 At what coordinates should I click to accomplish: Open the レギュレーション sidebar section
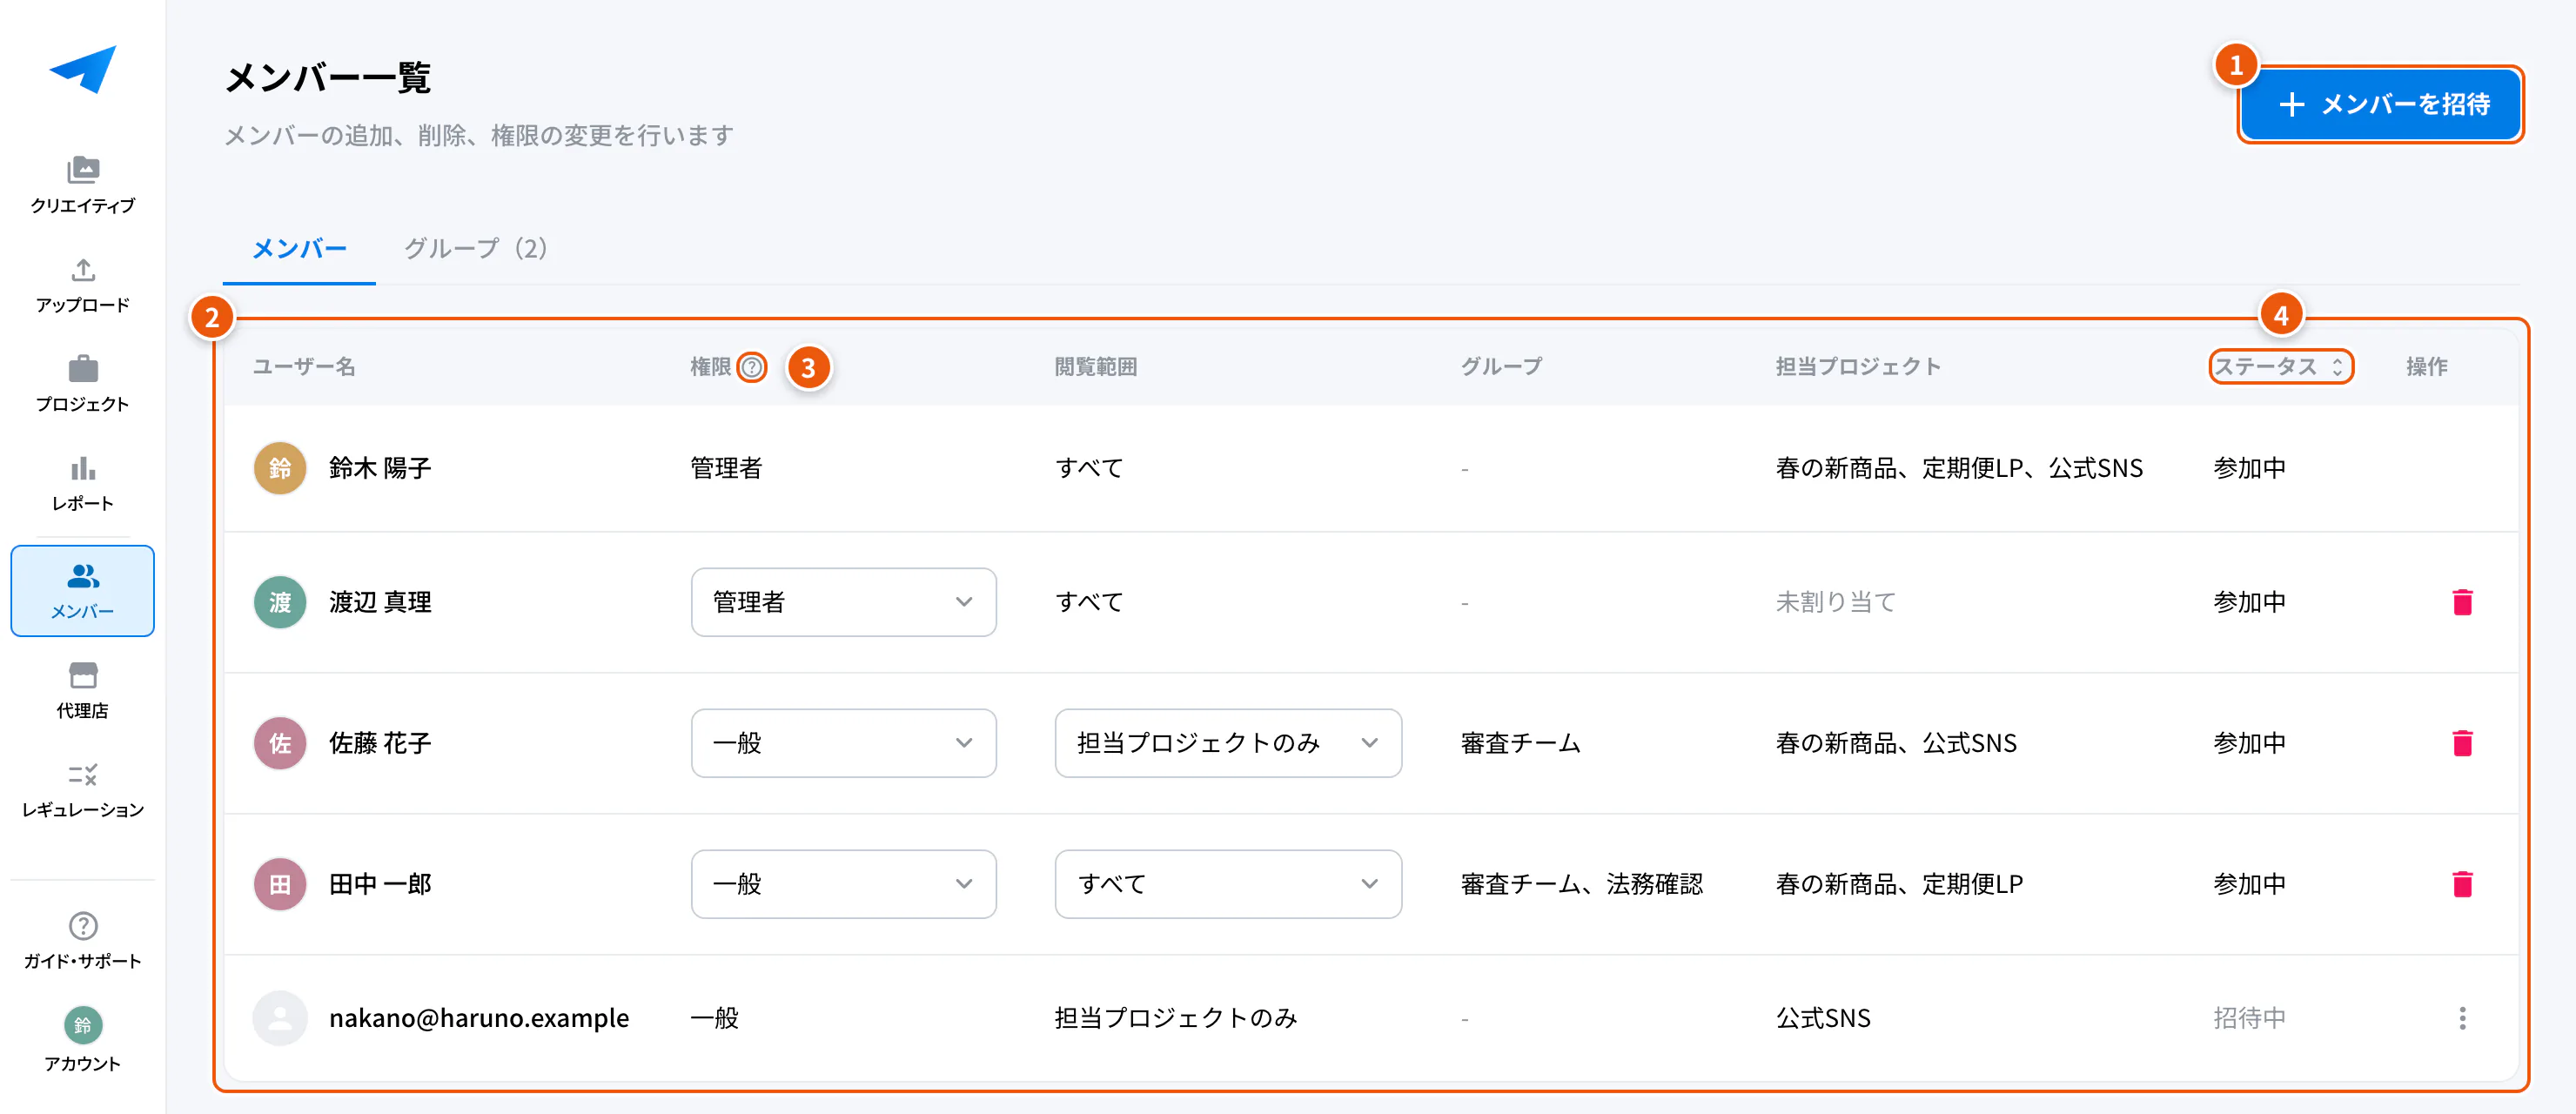[83, 789]
